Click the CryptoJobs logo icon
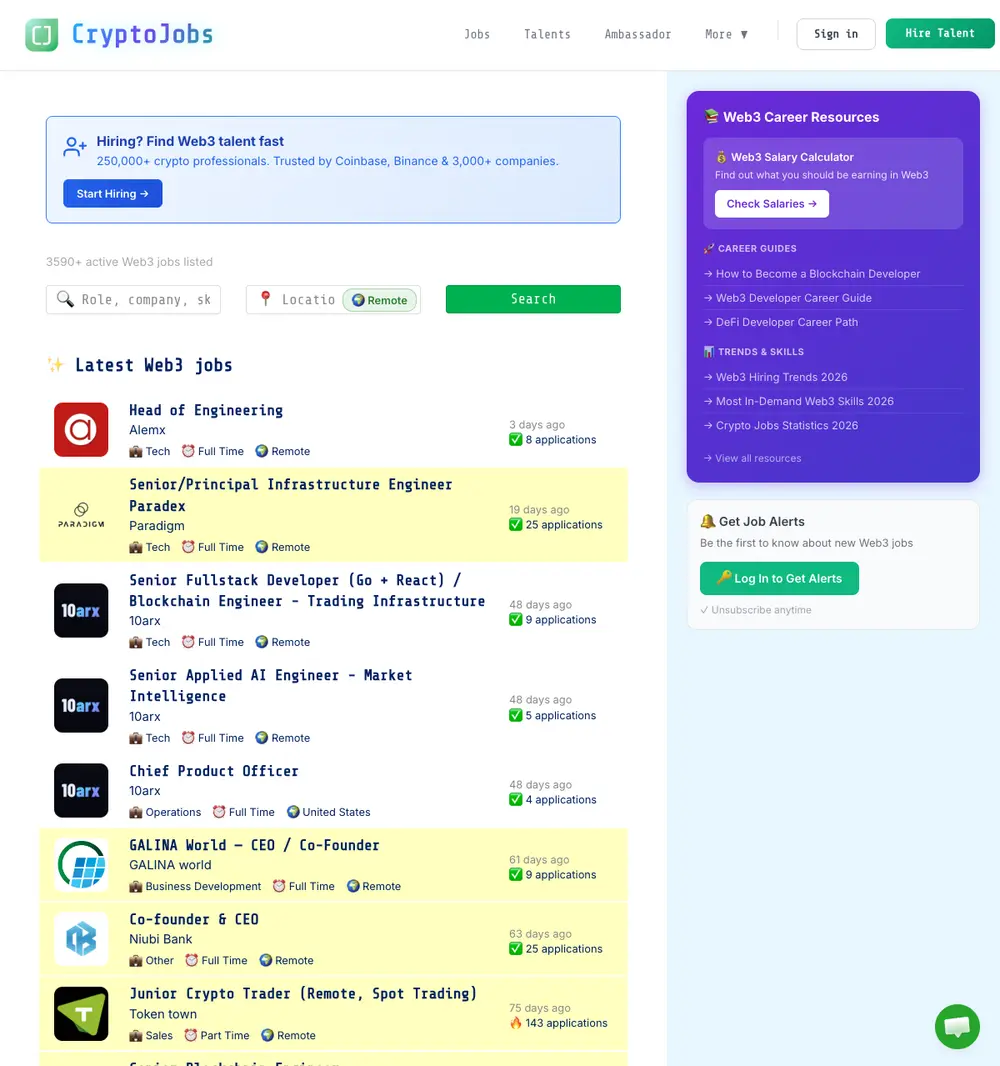 coord(41,35)
